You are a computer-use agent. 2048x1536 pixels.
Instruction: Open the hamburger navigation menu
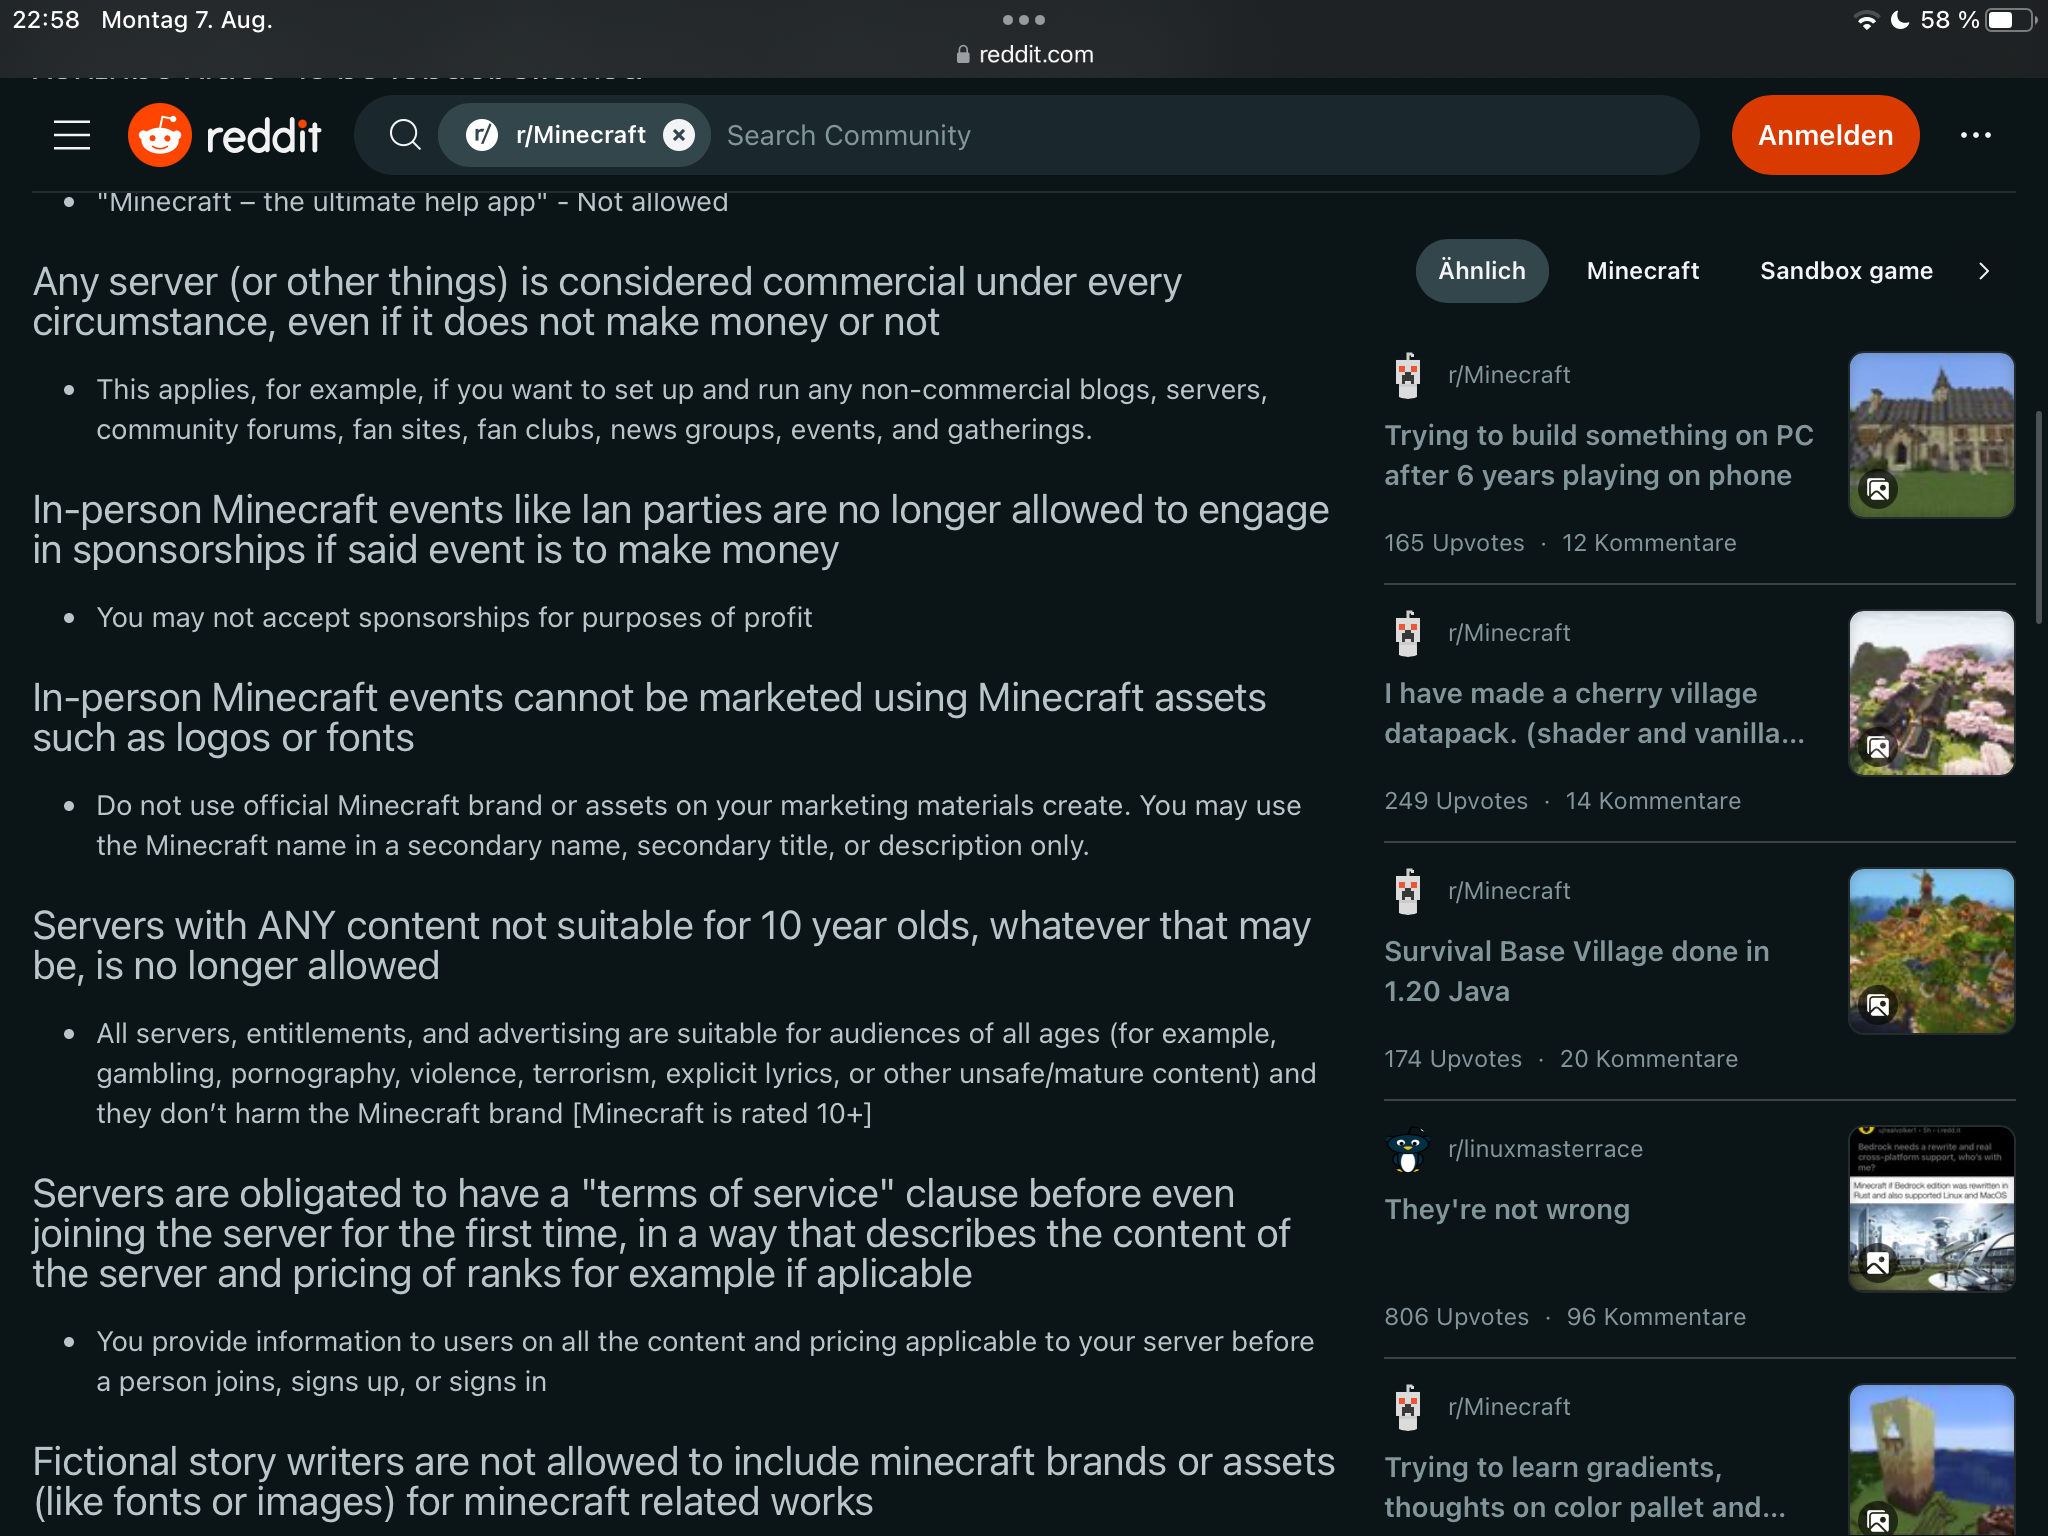tap(72, 135)
